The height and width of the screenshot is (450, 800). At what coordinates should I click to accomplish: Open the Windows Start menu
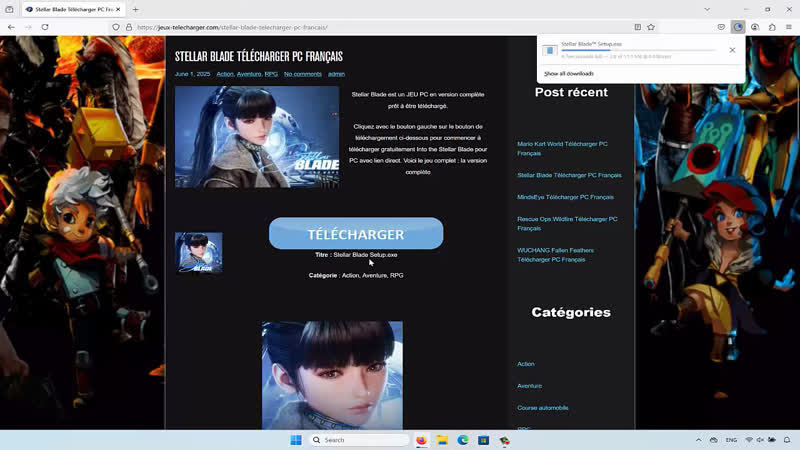296,440
